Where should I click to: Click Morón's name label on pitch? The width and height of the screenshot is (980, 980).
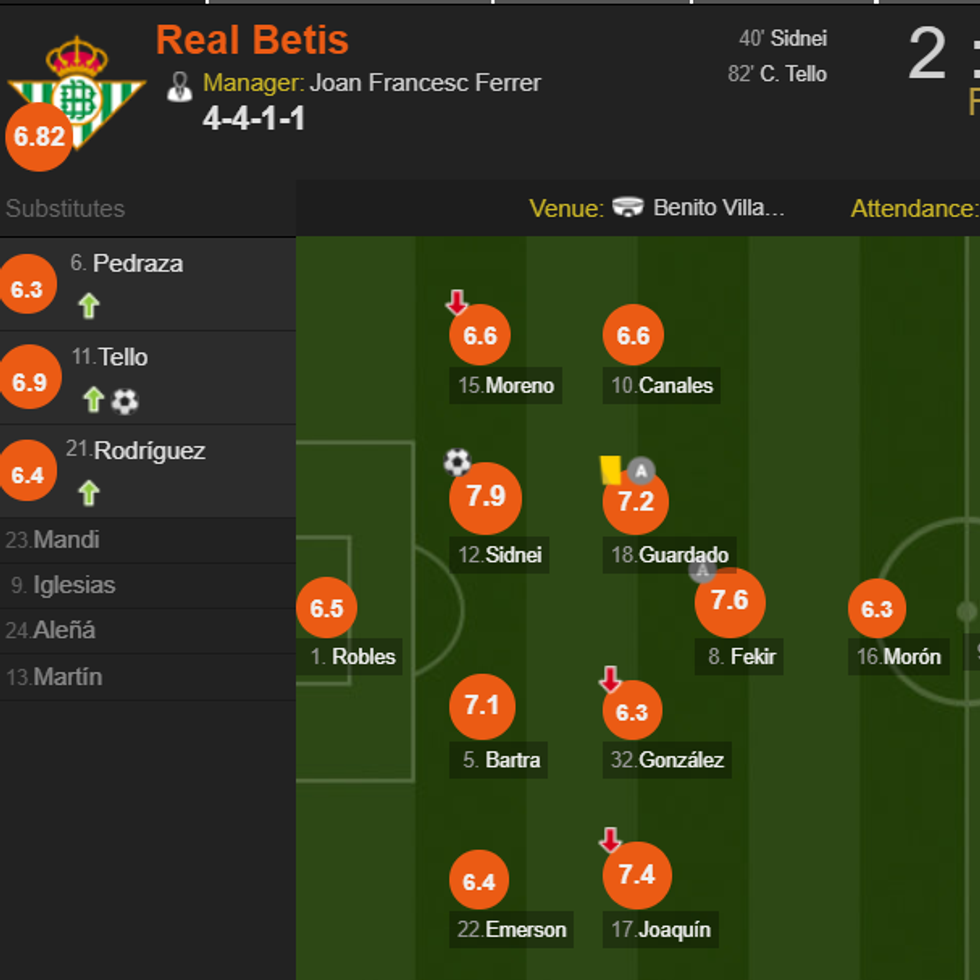(911, 657)
